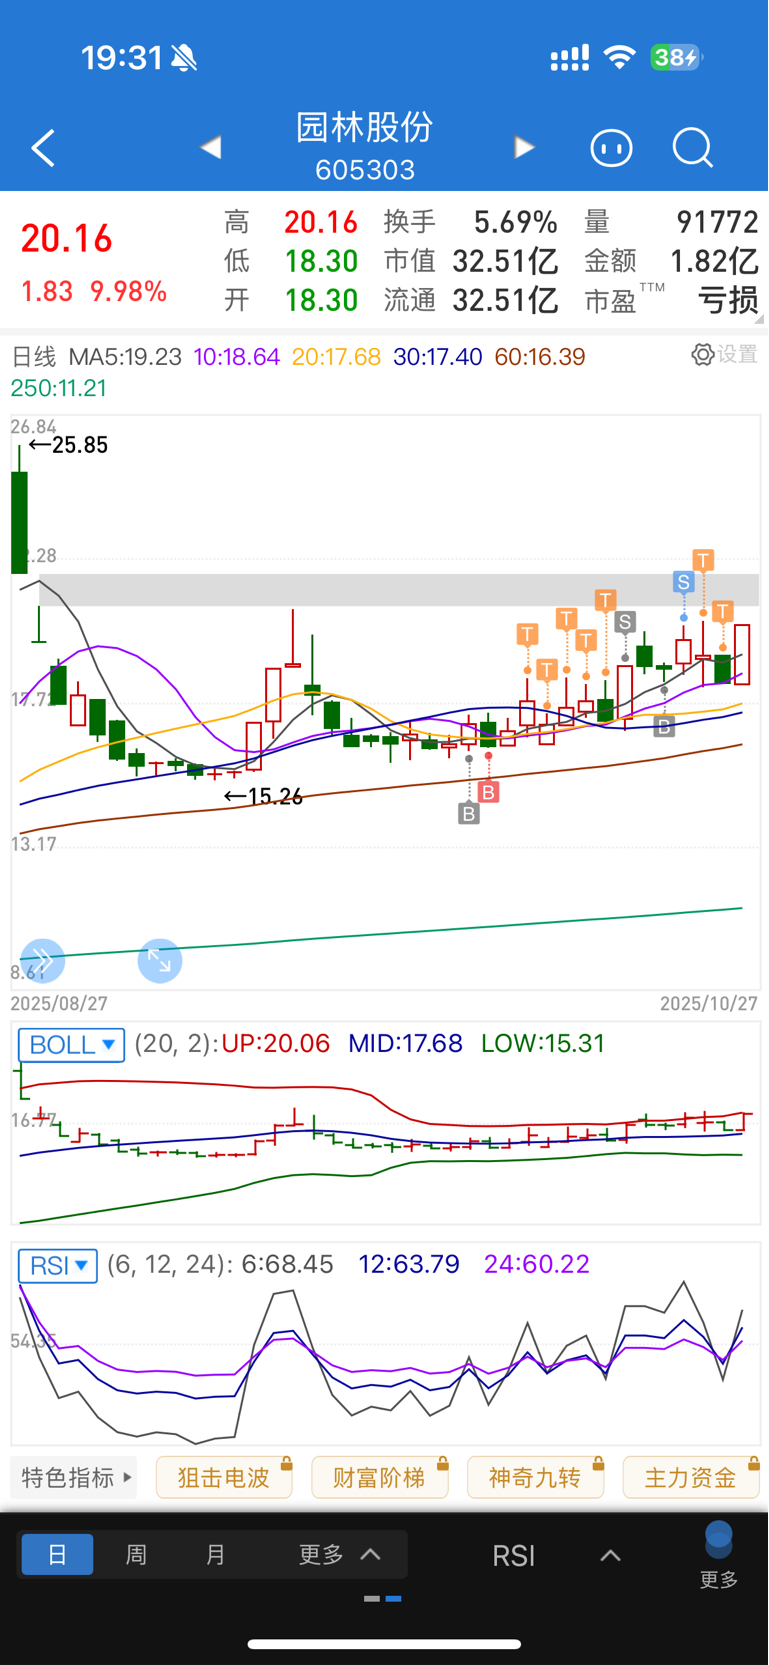Tap current price 20.16 in red
Viewport: 769px width, 1665px height.
(x=66, y=239)
